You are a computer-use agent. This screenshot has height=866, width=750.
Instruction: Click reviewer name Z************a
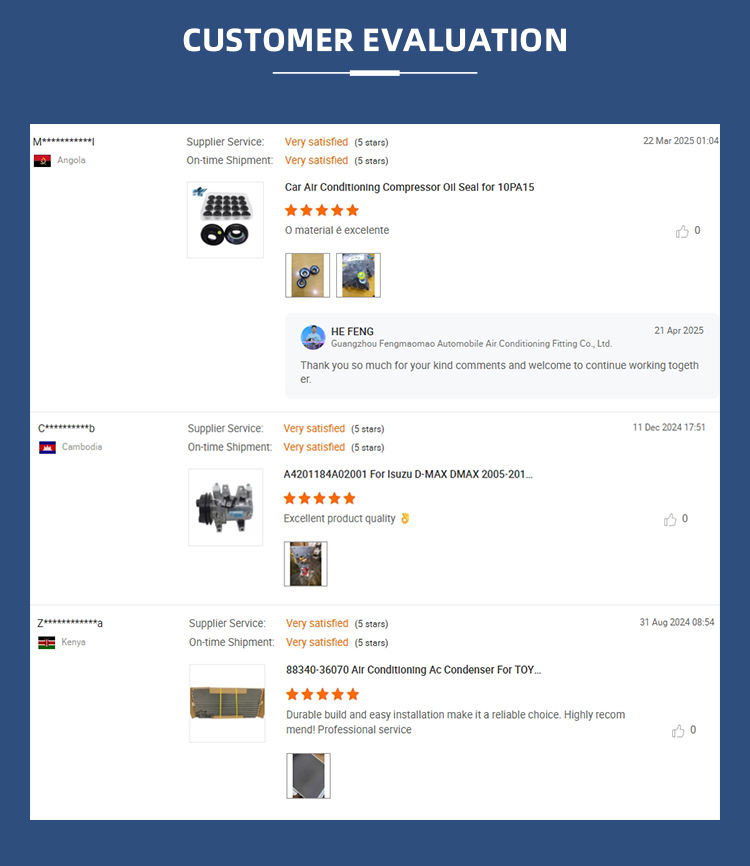click(70, 624)
